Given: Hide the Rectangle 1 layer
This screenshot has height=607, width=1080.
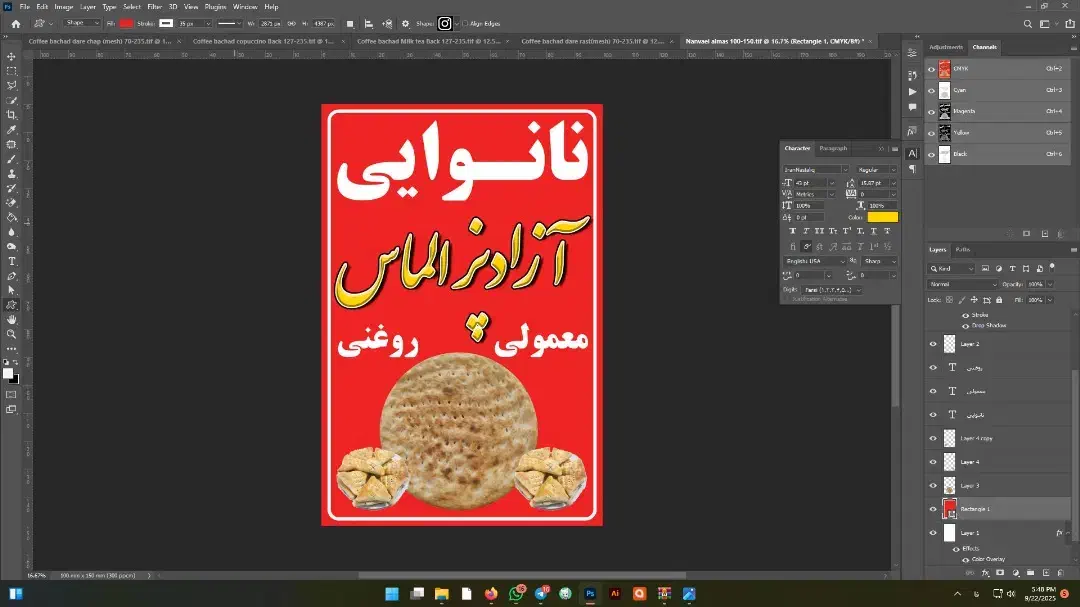Looking at the screenshot, I should [933, 509].
